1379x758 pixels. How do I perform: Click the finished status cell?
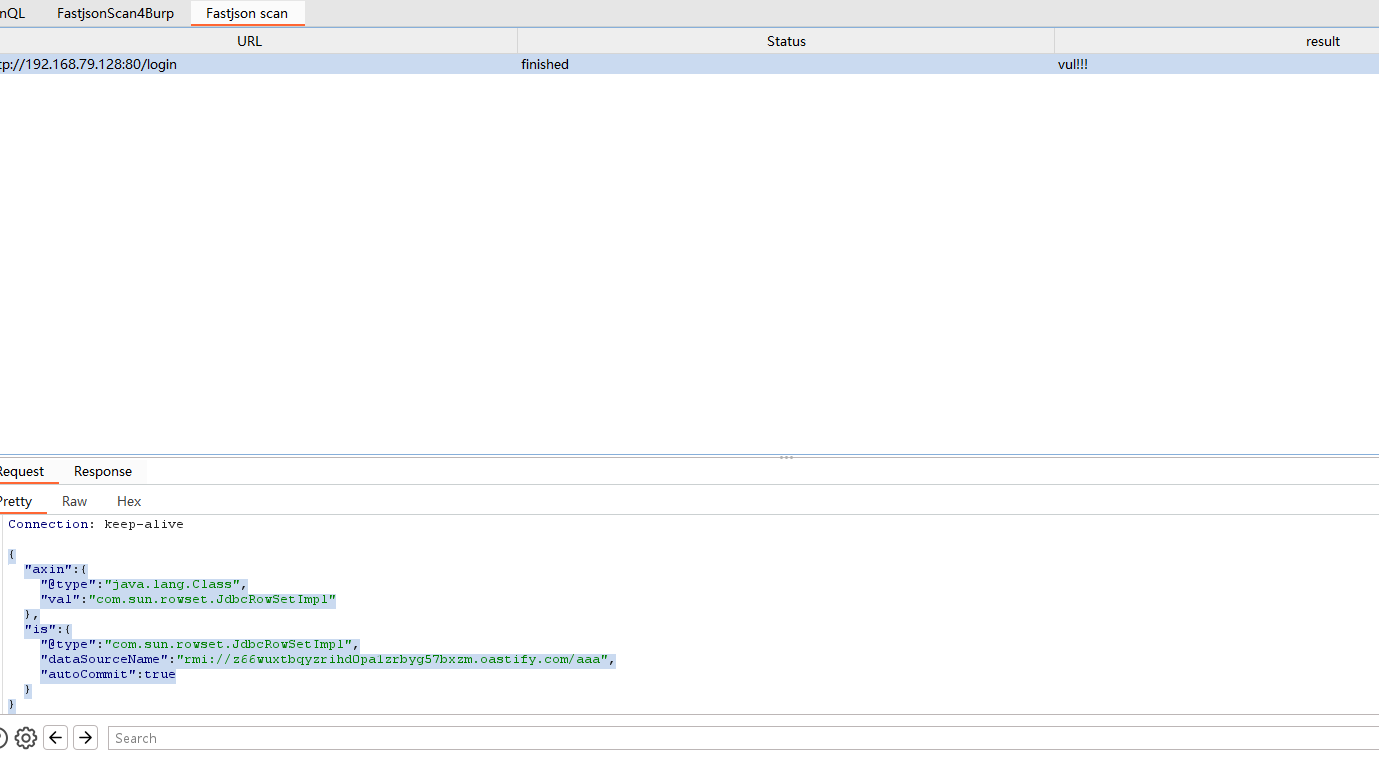tap(544, 63)
